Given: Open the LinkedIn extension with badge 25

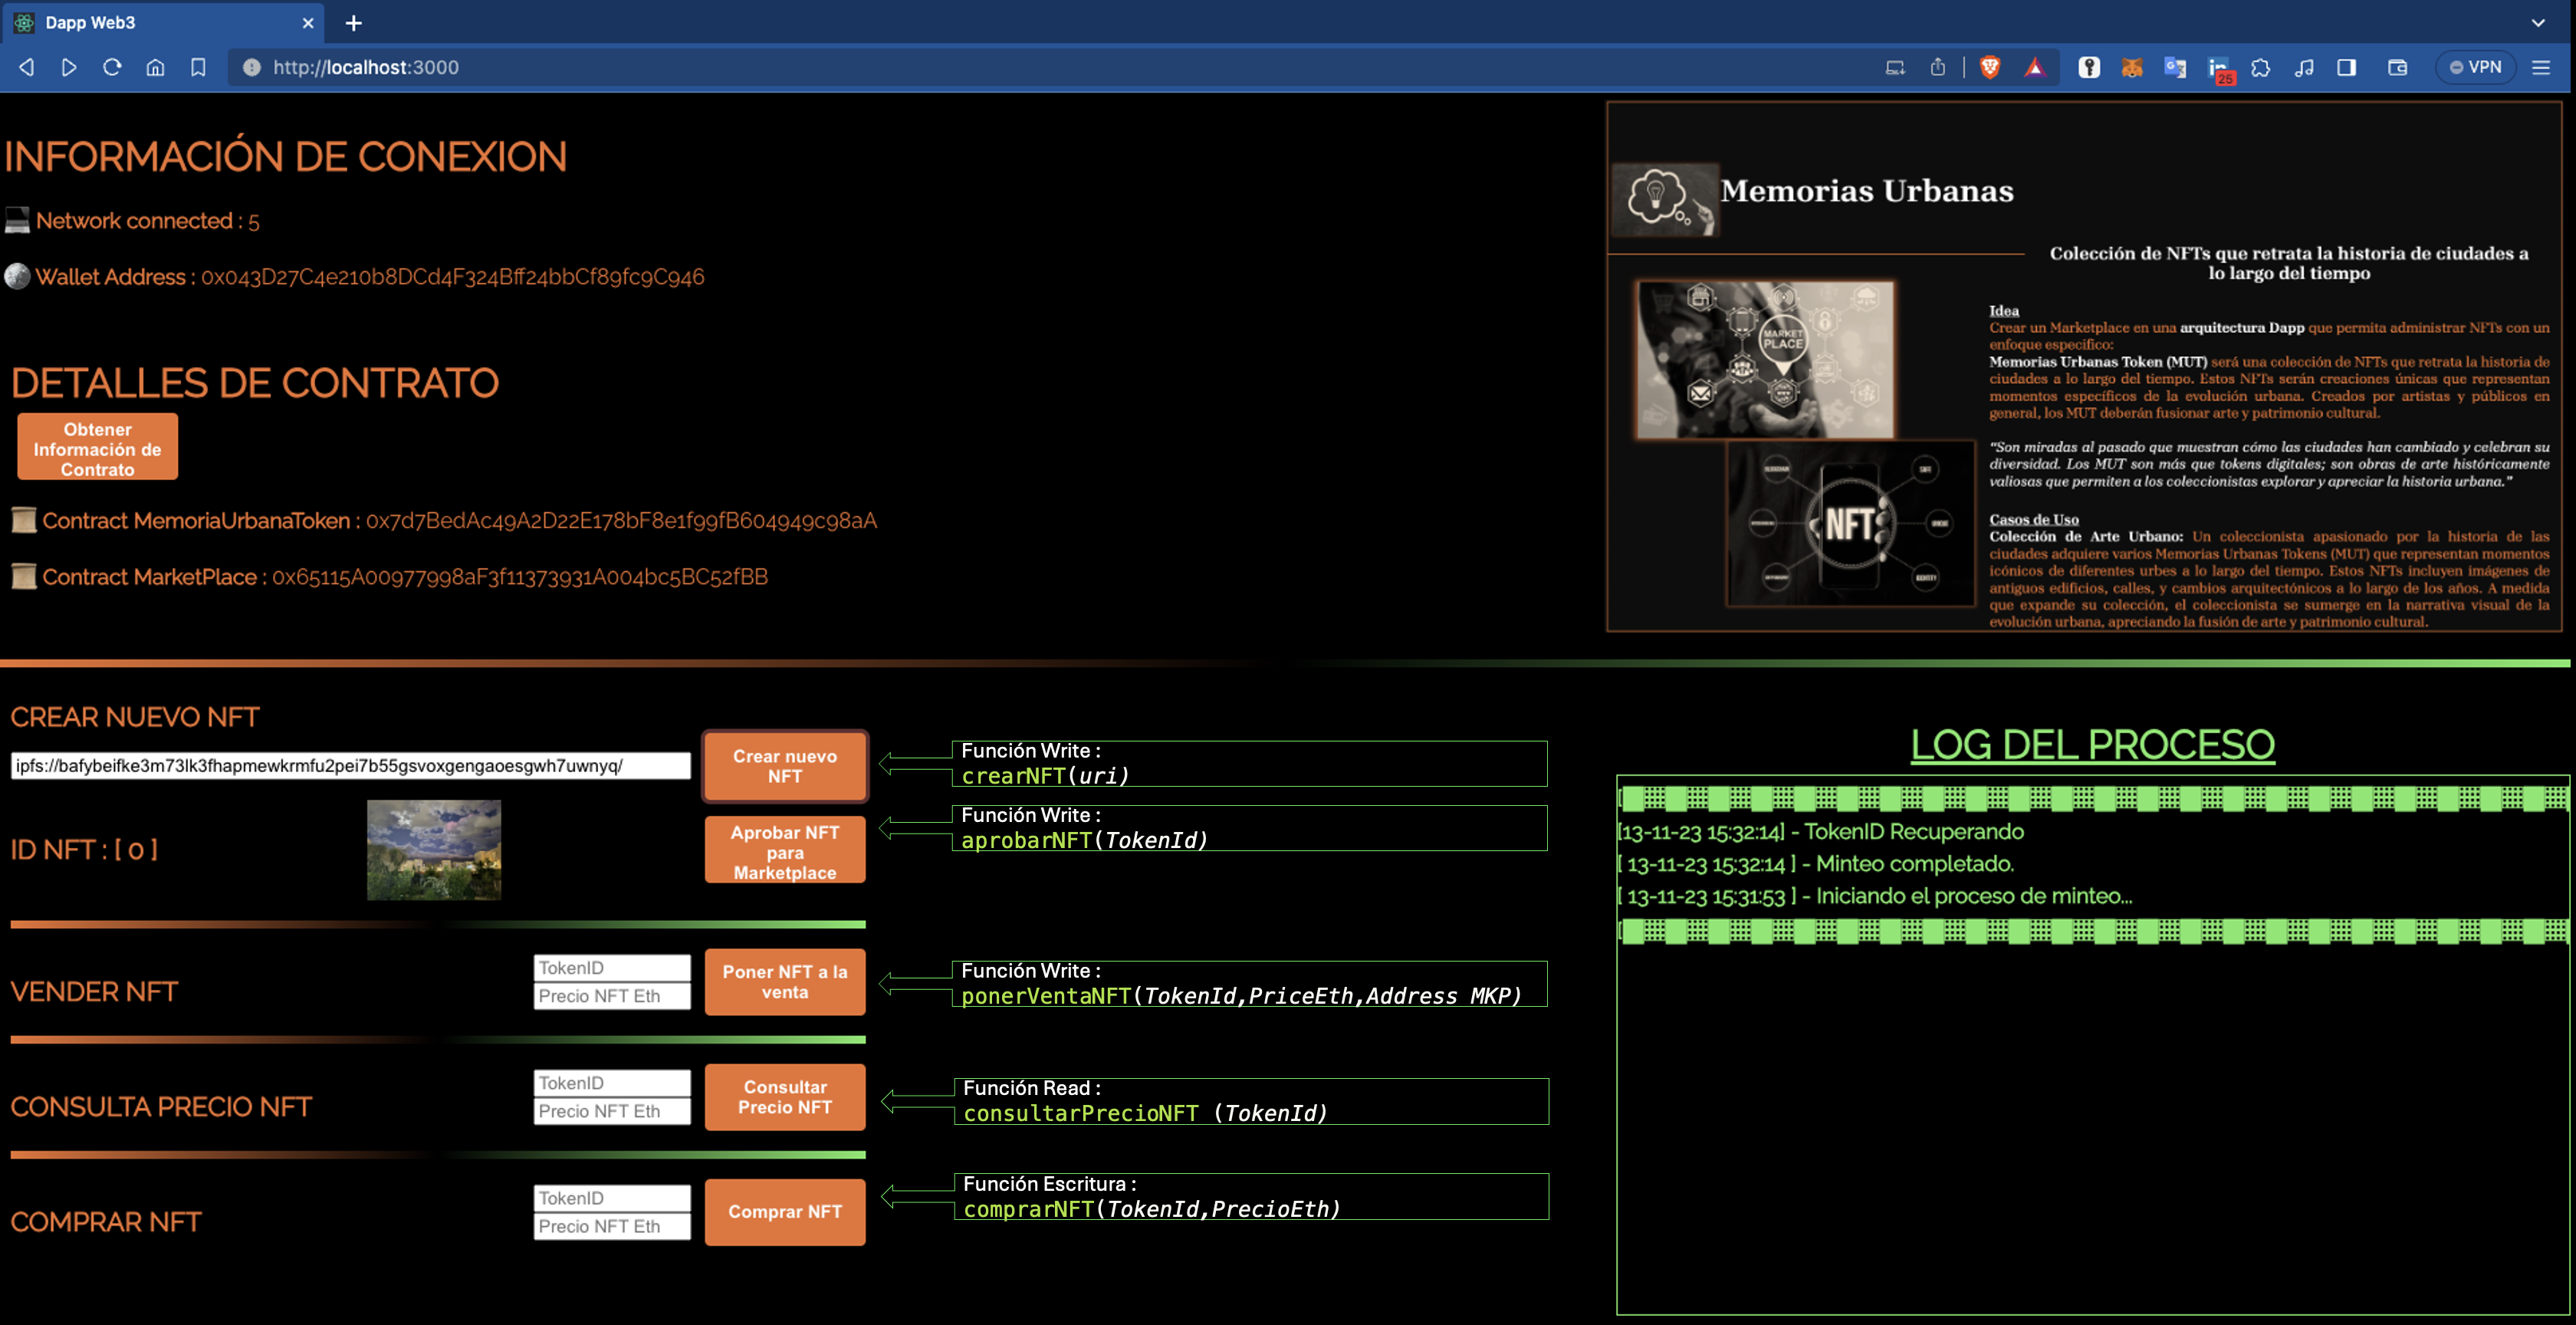Looking at the screenshot, I should click(2219, 67).
